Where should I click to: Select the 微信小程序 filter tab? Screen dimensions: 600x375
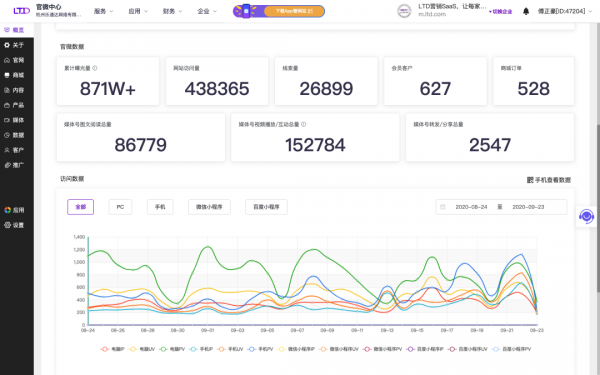tap(209, 207)
